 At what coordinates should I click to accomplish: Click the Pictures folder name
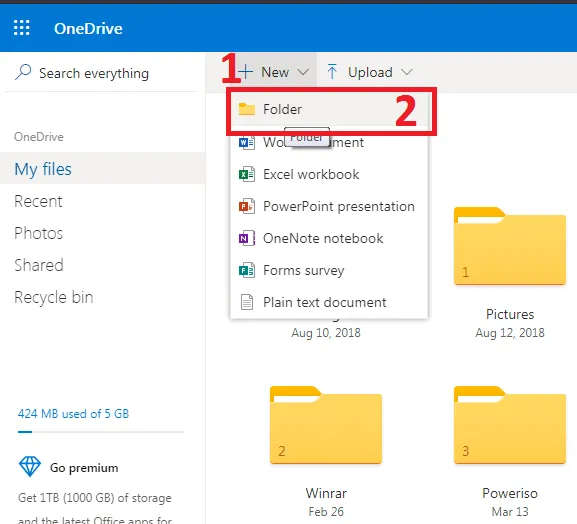pyautogui.click(x=510, y=314)
